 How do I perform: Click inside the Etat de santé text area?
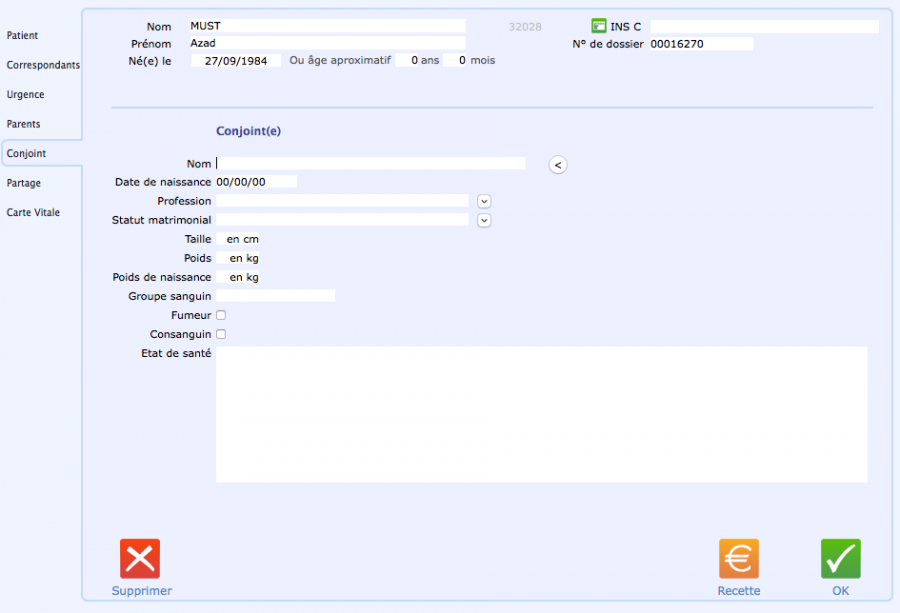point(541,414)
